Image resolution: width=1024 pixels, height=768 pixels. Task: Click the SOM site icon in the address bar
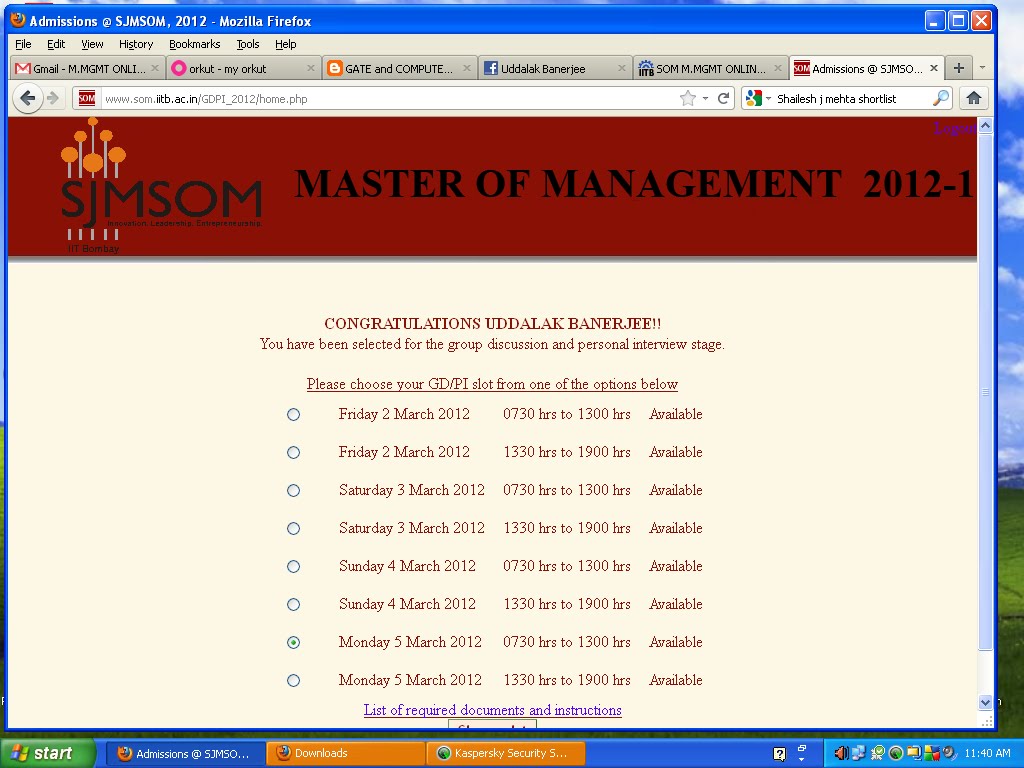pyautogui.click(x=87, y=99)
